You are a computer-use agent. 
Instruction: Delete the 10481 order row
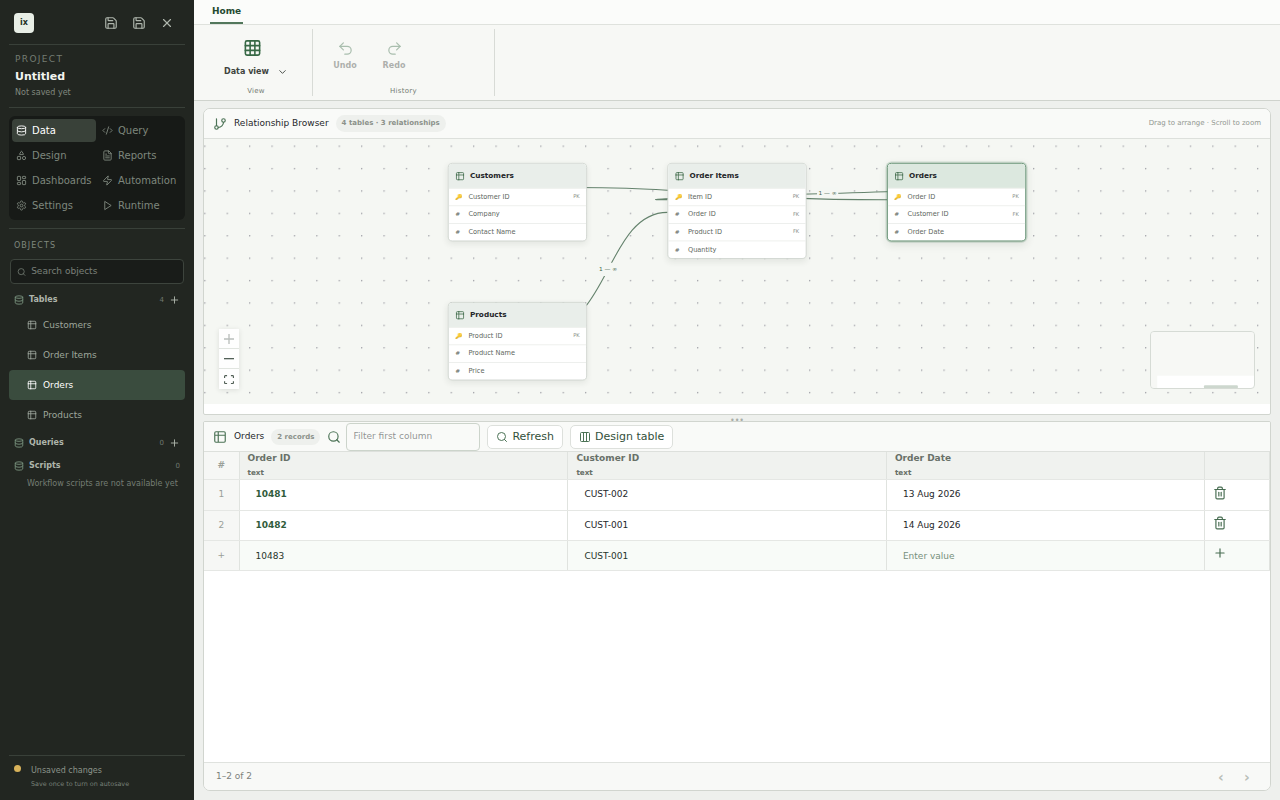coord(1219,493)
